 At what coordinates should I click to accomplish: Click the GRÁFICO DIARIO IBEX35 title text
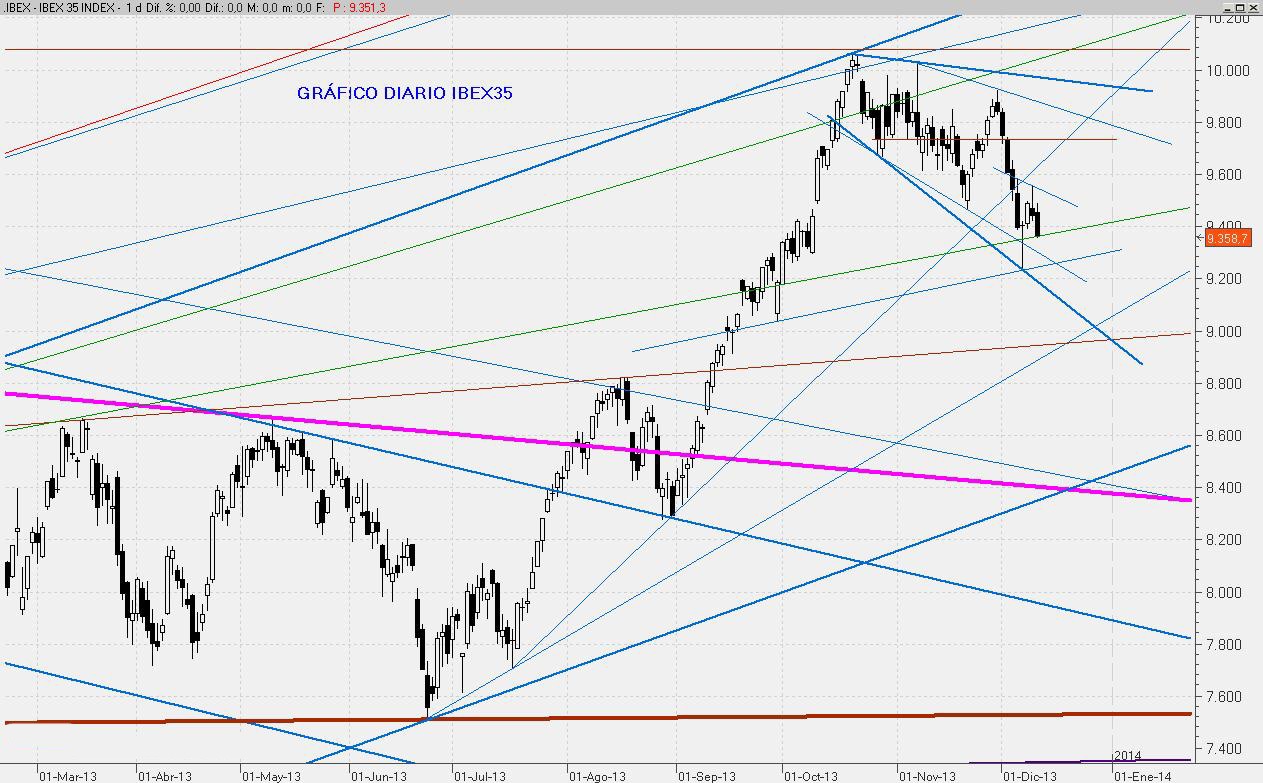pos(405,93)
